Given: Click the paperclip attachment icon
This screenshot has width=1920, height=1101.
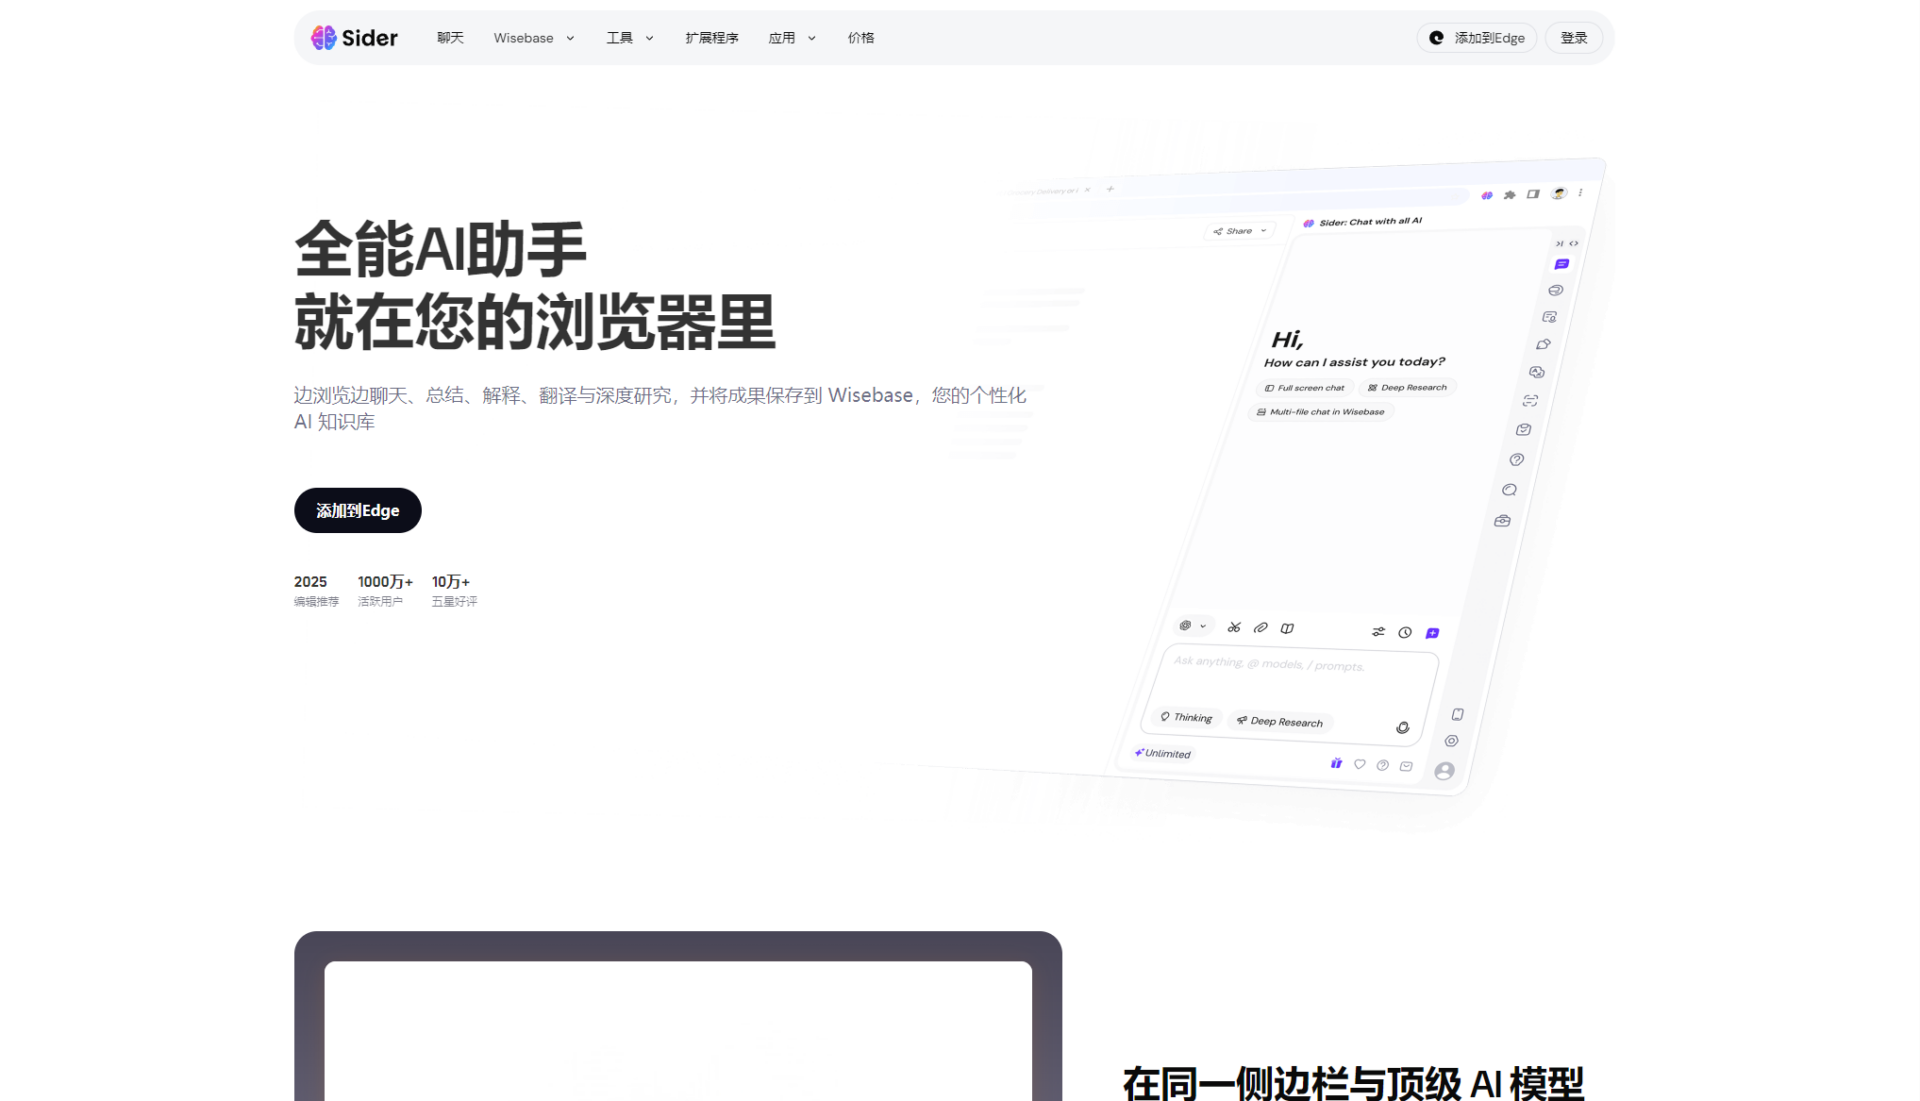Looking at the screenshot, I should click(1260, 627).
